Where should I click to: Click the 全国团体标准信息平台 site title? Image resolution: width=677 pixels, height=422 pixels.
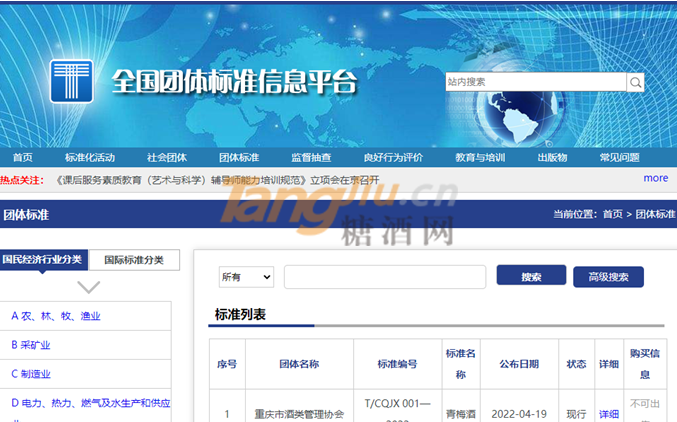[235, 82]
